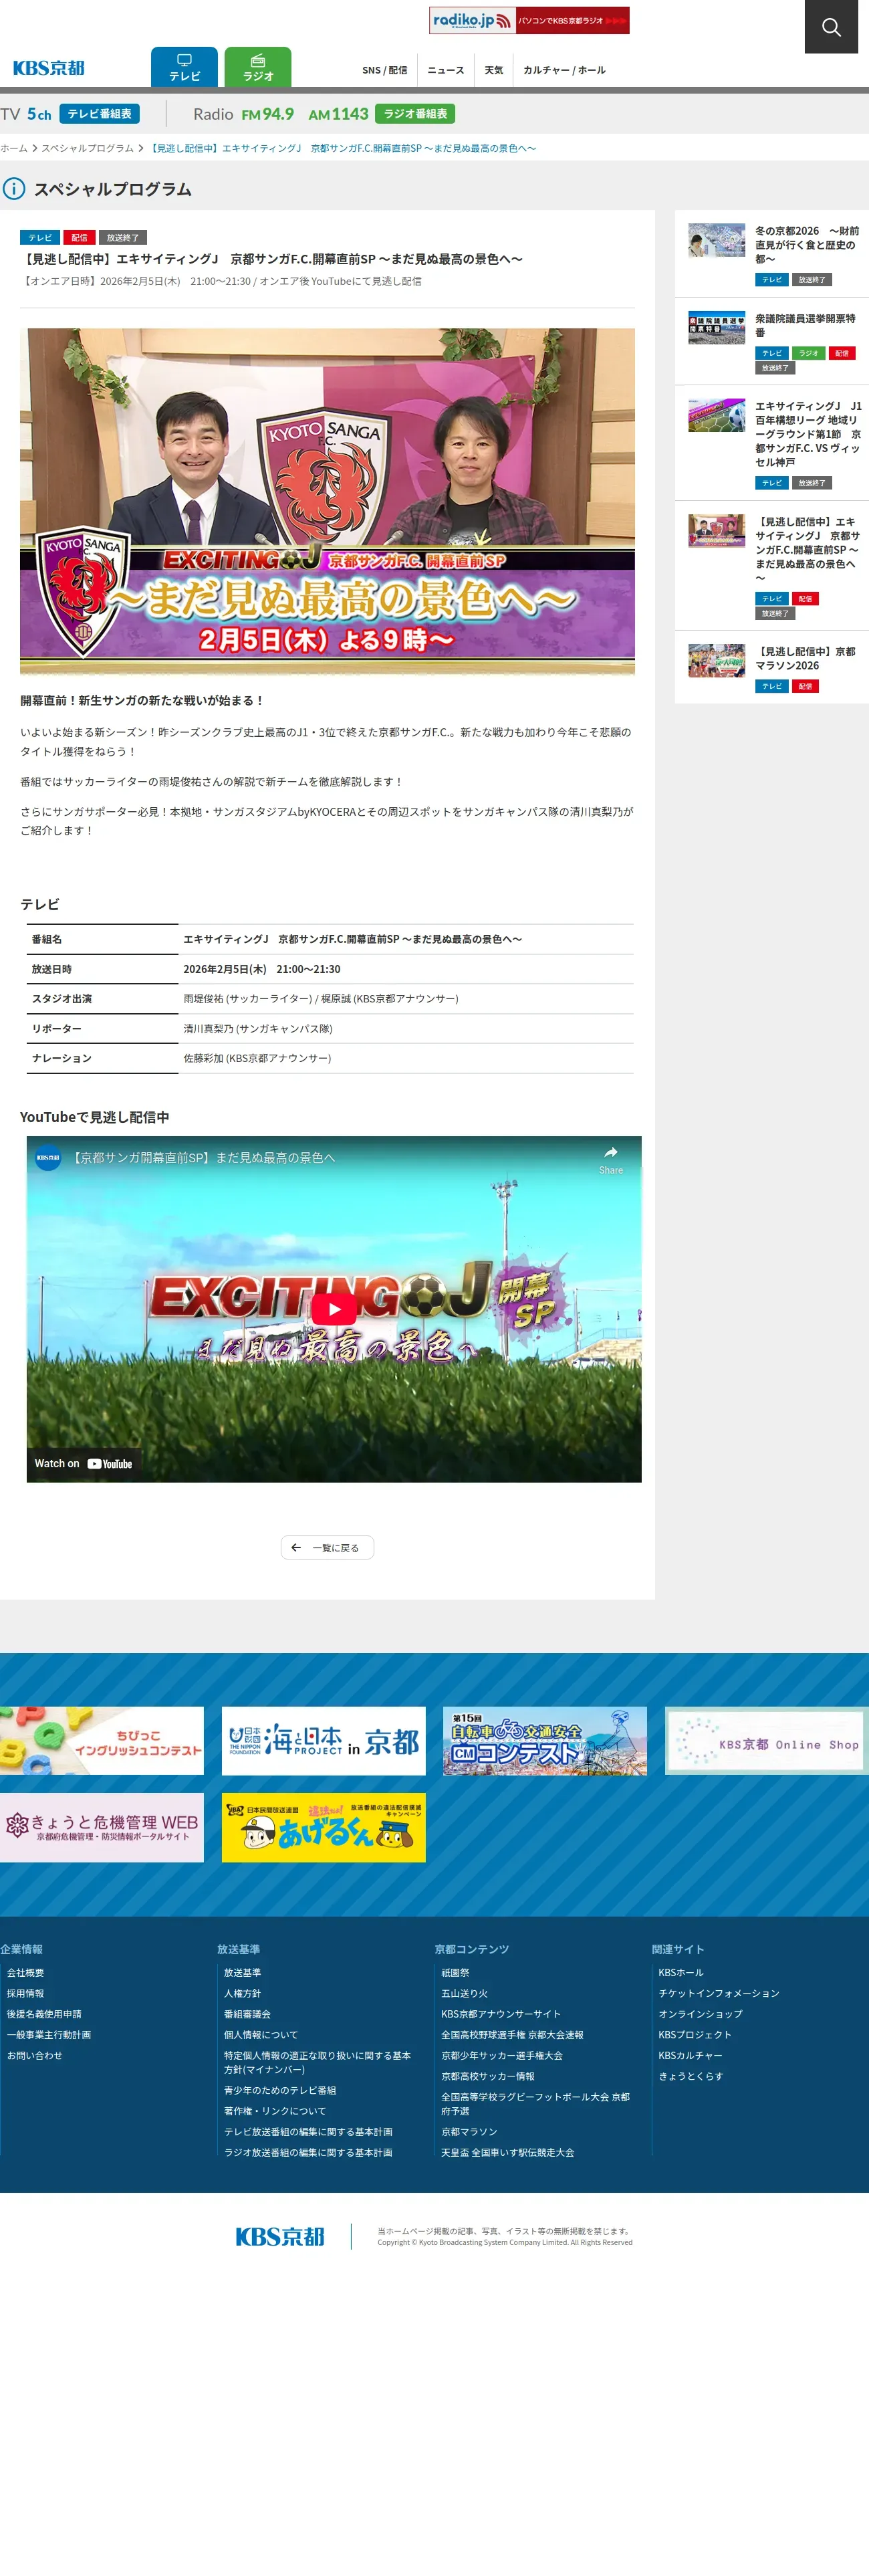The height and width of the screenshot is (2576, 869).
Task: Open 採用情報 footer link
Action: tap(25, 1993)
